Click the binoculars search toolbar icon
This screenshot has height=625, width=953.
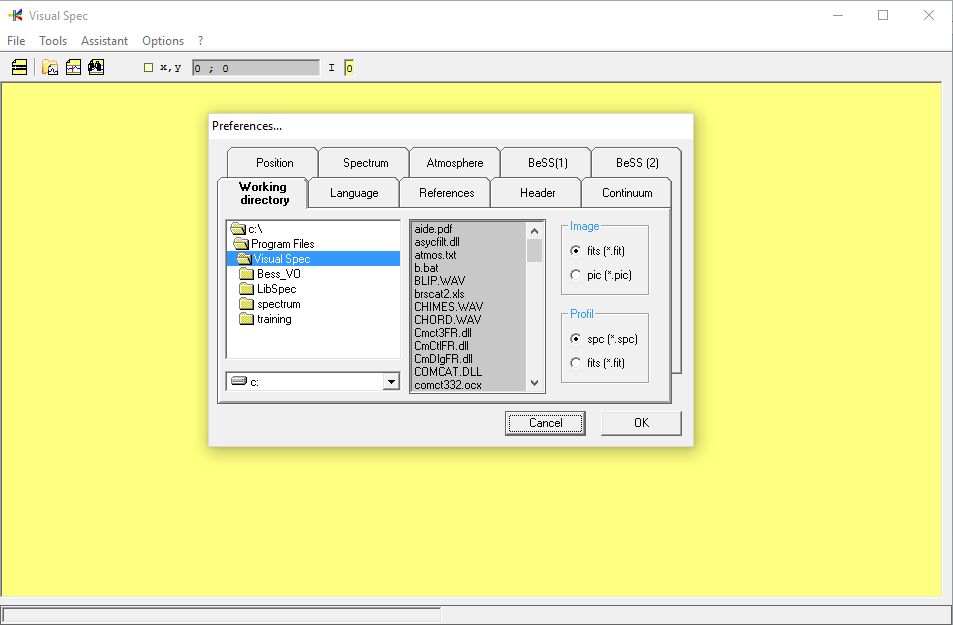pos(96,66)
